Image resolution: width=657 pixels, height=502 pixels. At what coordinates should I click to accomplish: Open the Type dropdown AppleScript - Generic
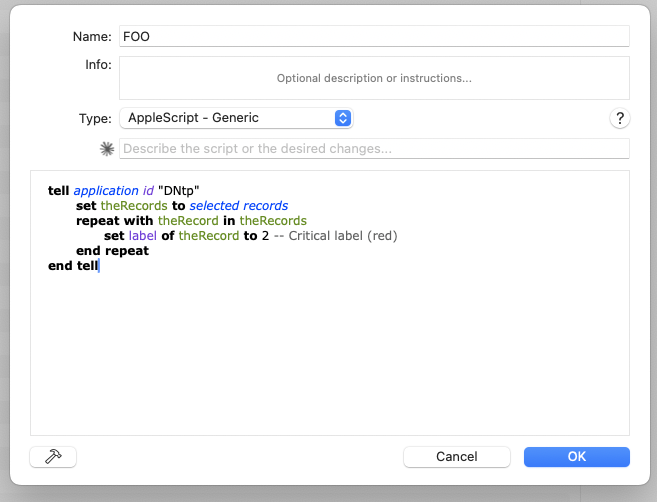coord(236,118)
